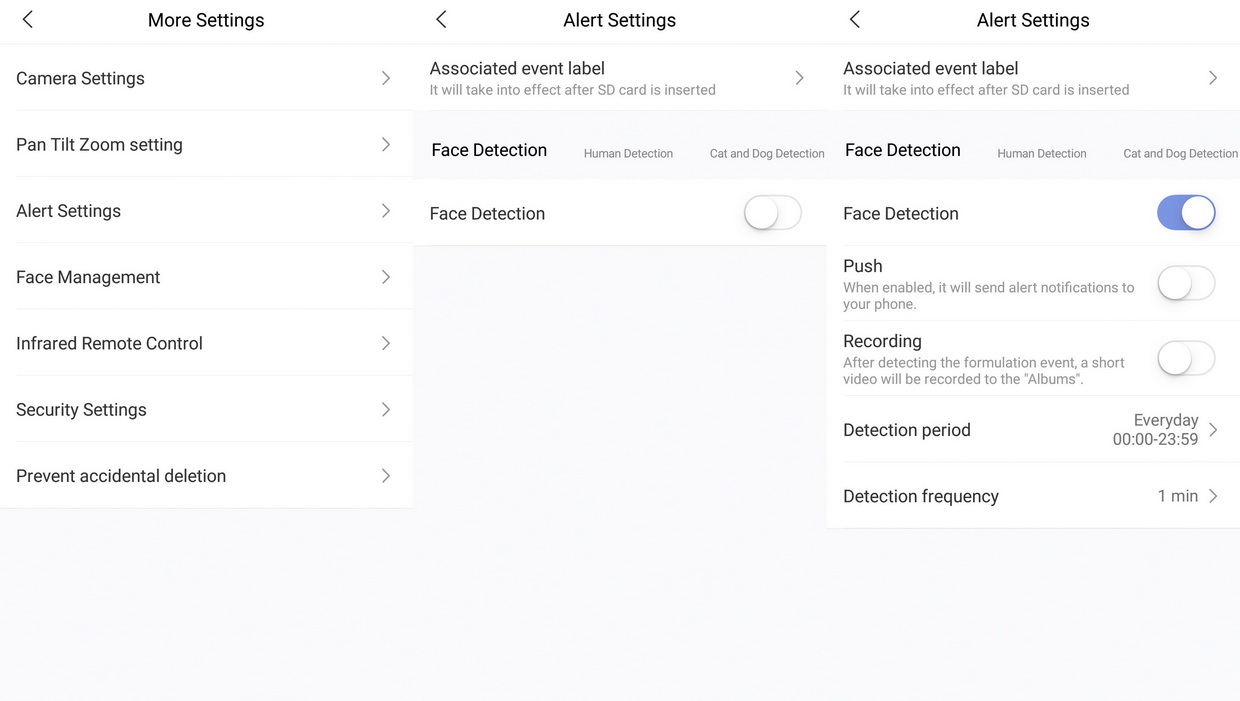Enable the Push notifications switch
The height and width of the screenshot is (701, 1240).
click(x=1185, y=283)
